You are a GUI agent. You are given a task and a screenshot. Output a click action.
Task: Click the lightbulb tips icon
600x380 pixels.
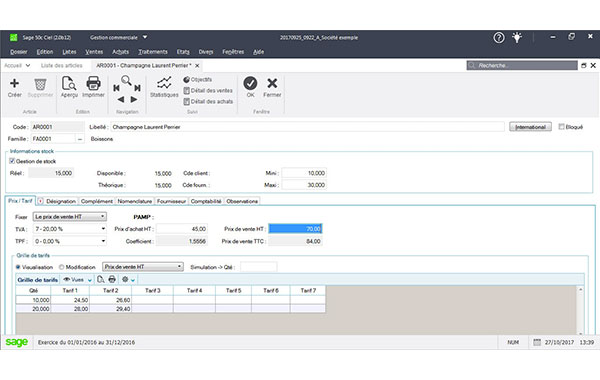click(517, 38)
